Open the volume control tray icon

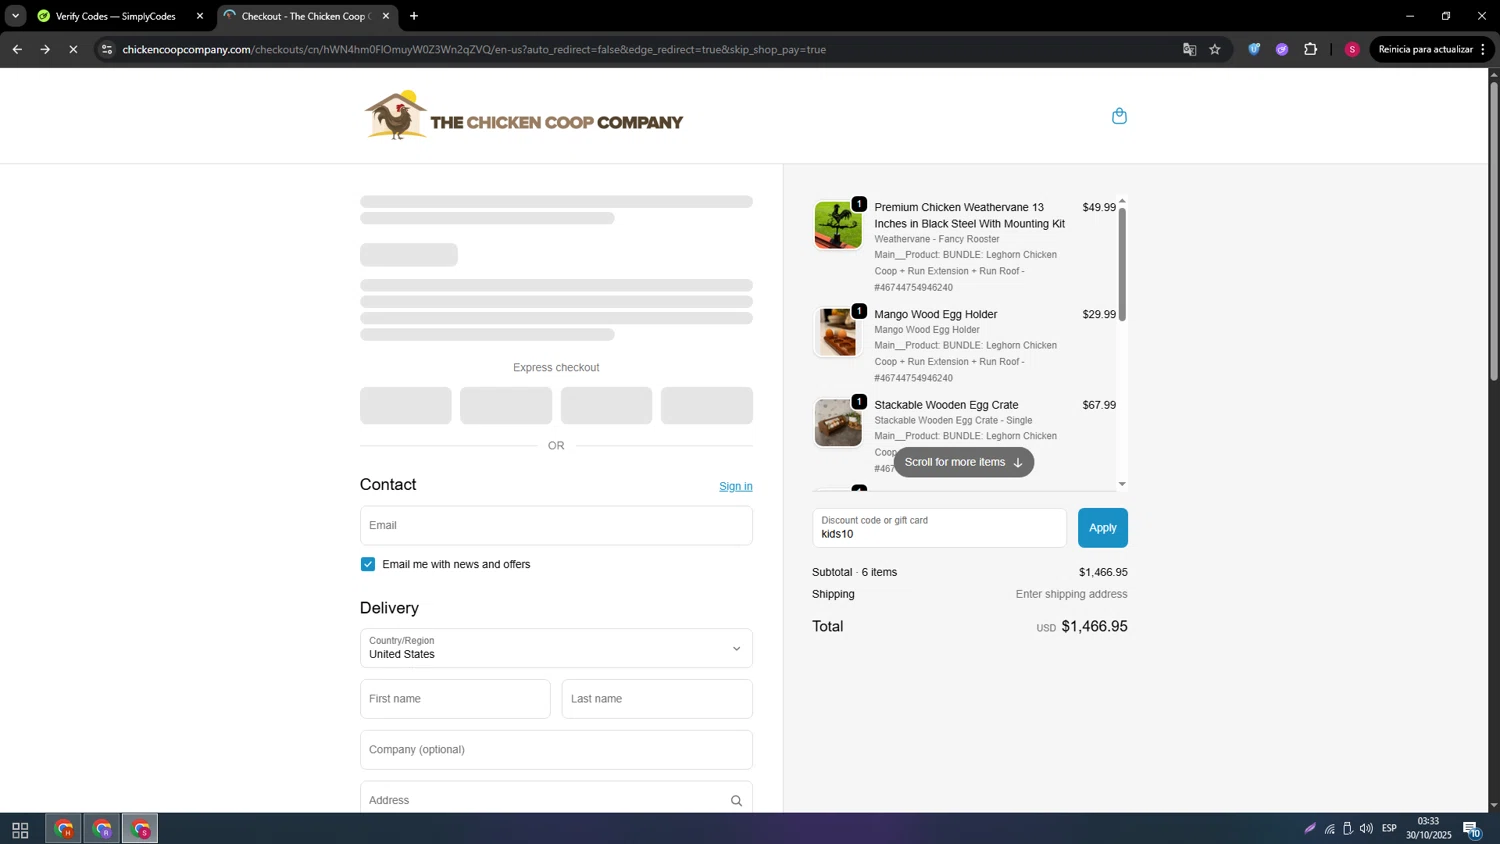1366,829
